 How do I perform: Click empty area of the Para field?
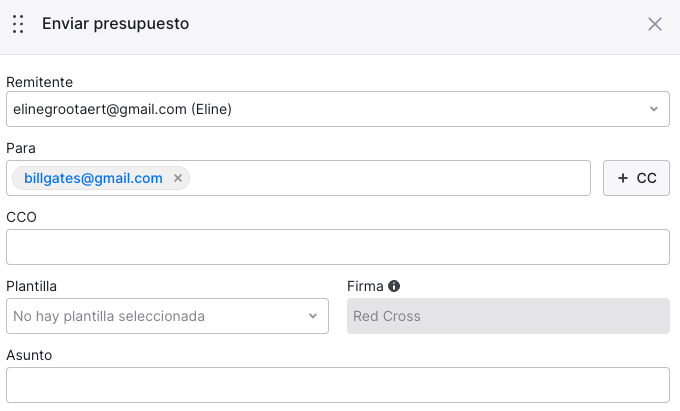click(x=390, y=178)
